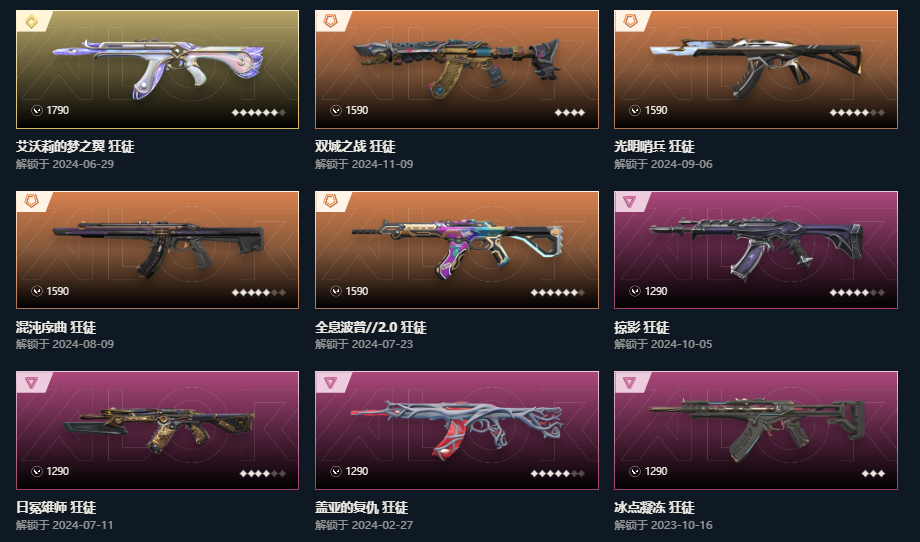Click the VP currency icon on 冰点凝冻 card
920x542 pixels.
click(x=635, y=471)
